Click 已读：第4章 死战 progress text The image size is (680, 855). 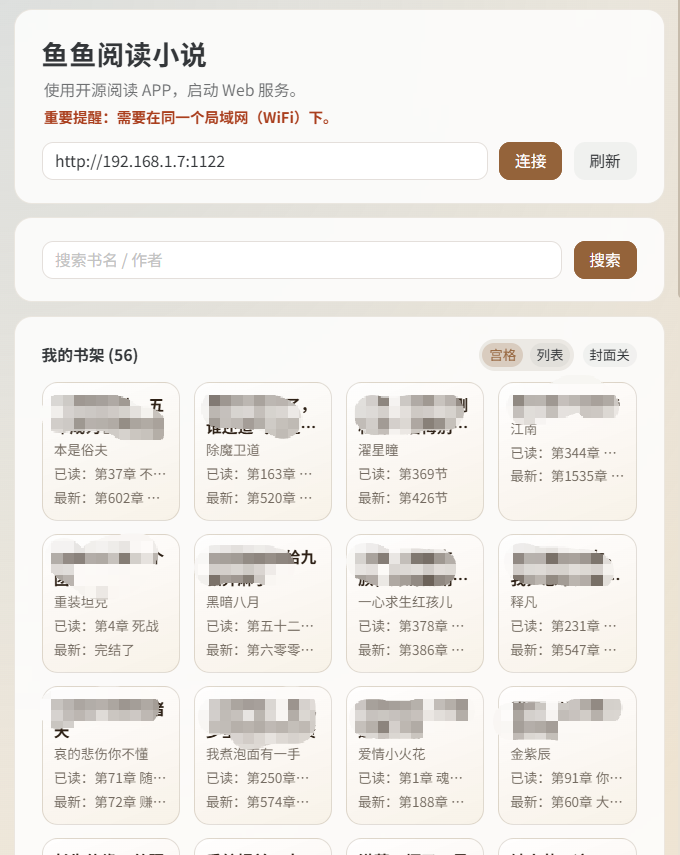pyautogui.click(x=106, y=626)
